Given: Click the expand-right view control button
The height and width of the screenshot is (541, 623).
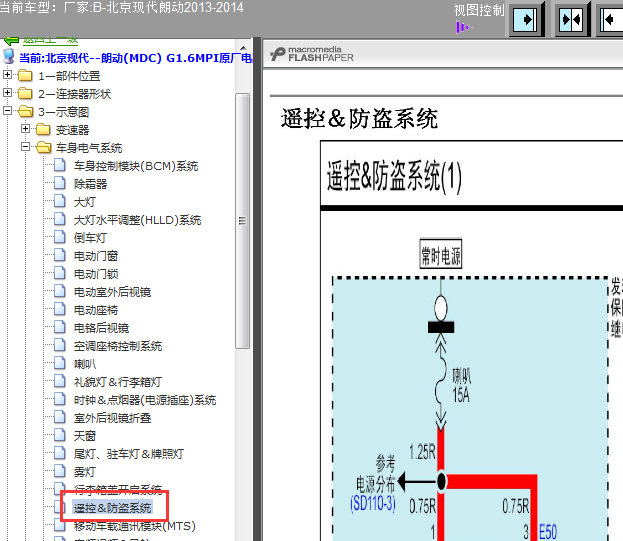Looking at the screenshot, I should (526, 19).
